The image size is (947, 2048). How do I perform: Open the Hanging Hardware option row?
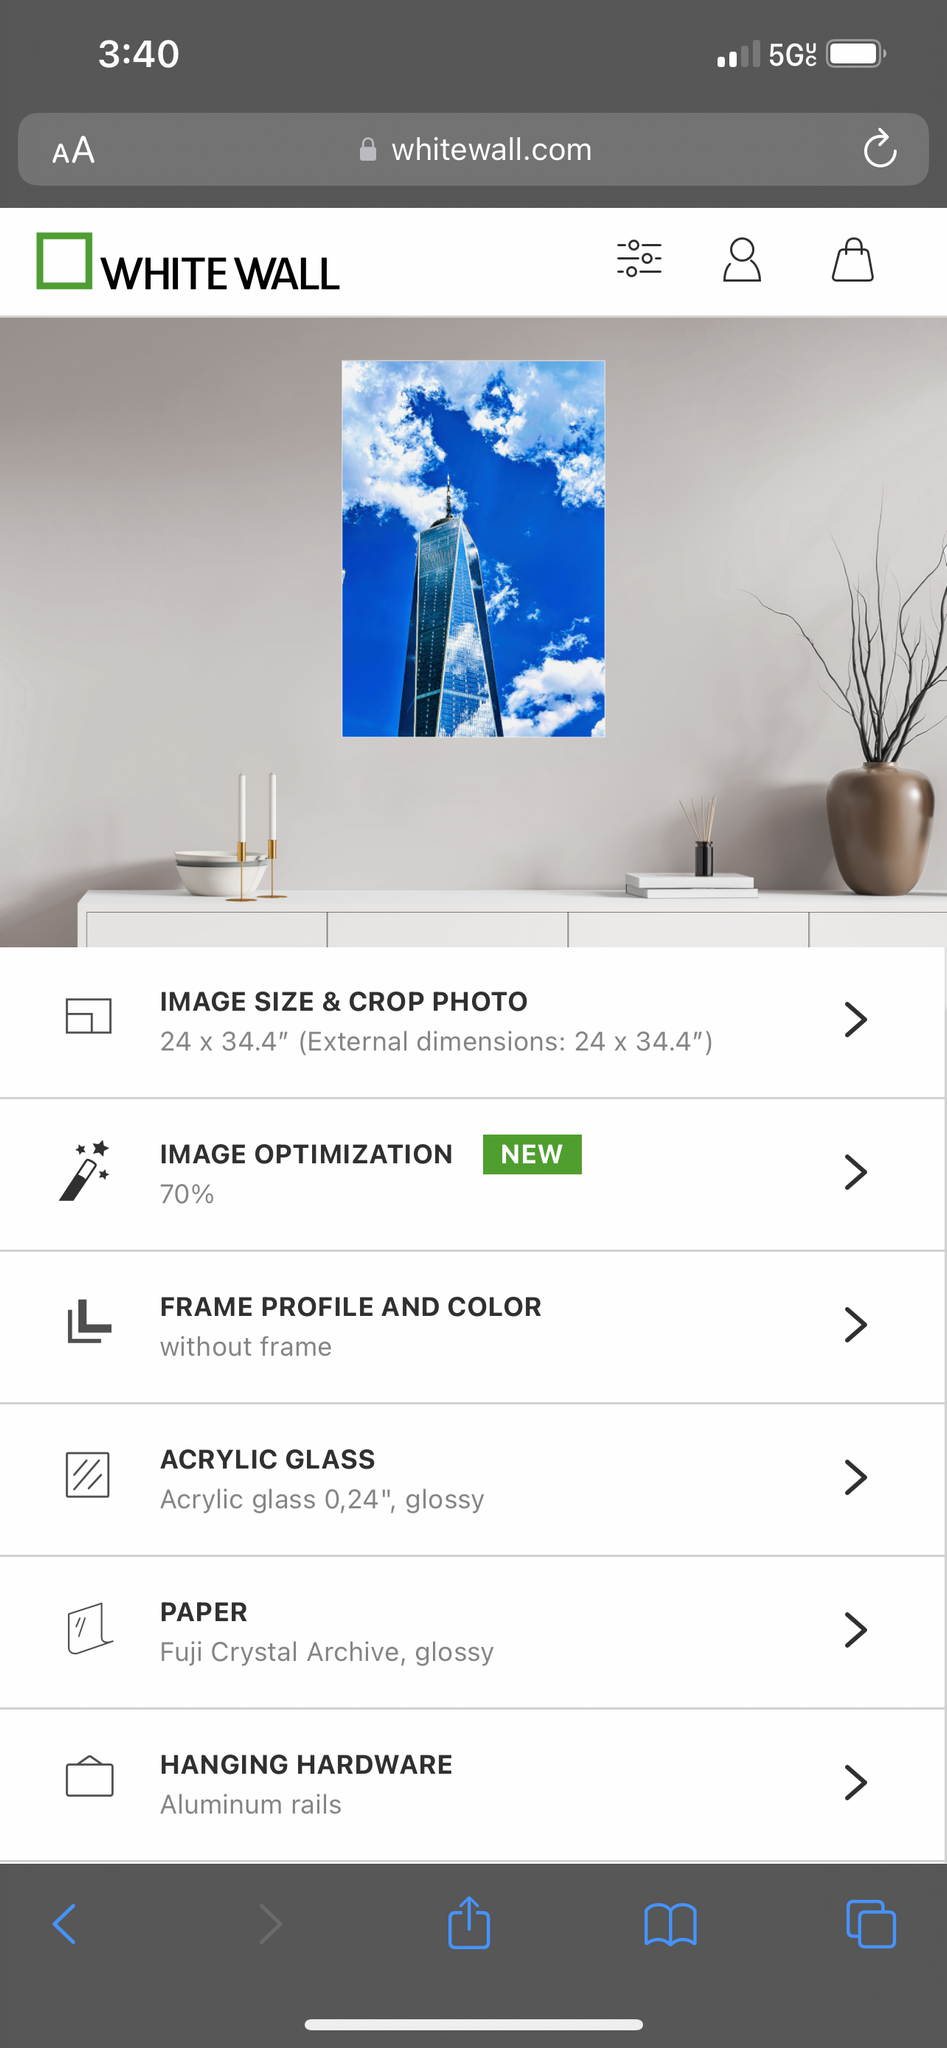click(473, 1785)
